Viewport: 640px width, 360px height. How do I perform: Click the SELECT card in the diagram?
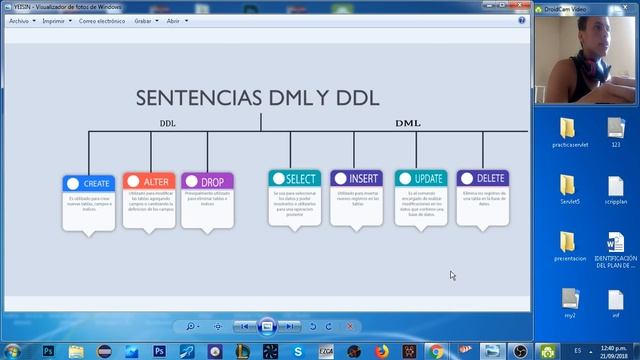pyautogui.click(x=295, y=200)
